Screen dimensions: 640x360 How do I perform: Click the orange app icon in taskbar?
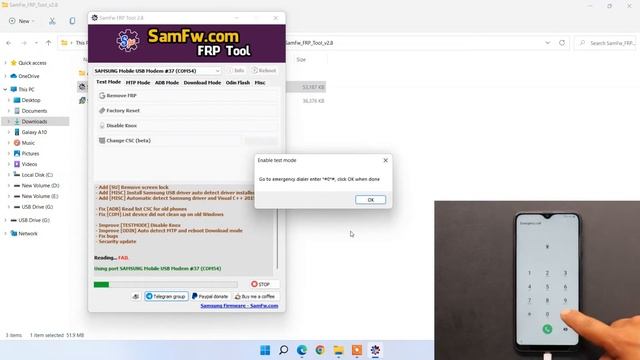tap(357, 350)
